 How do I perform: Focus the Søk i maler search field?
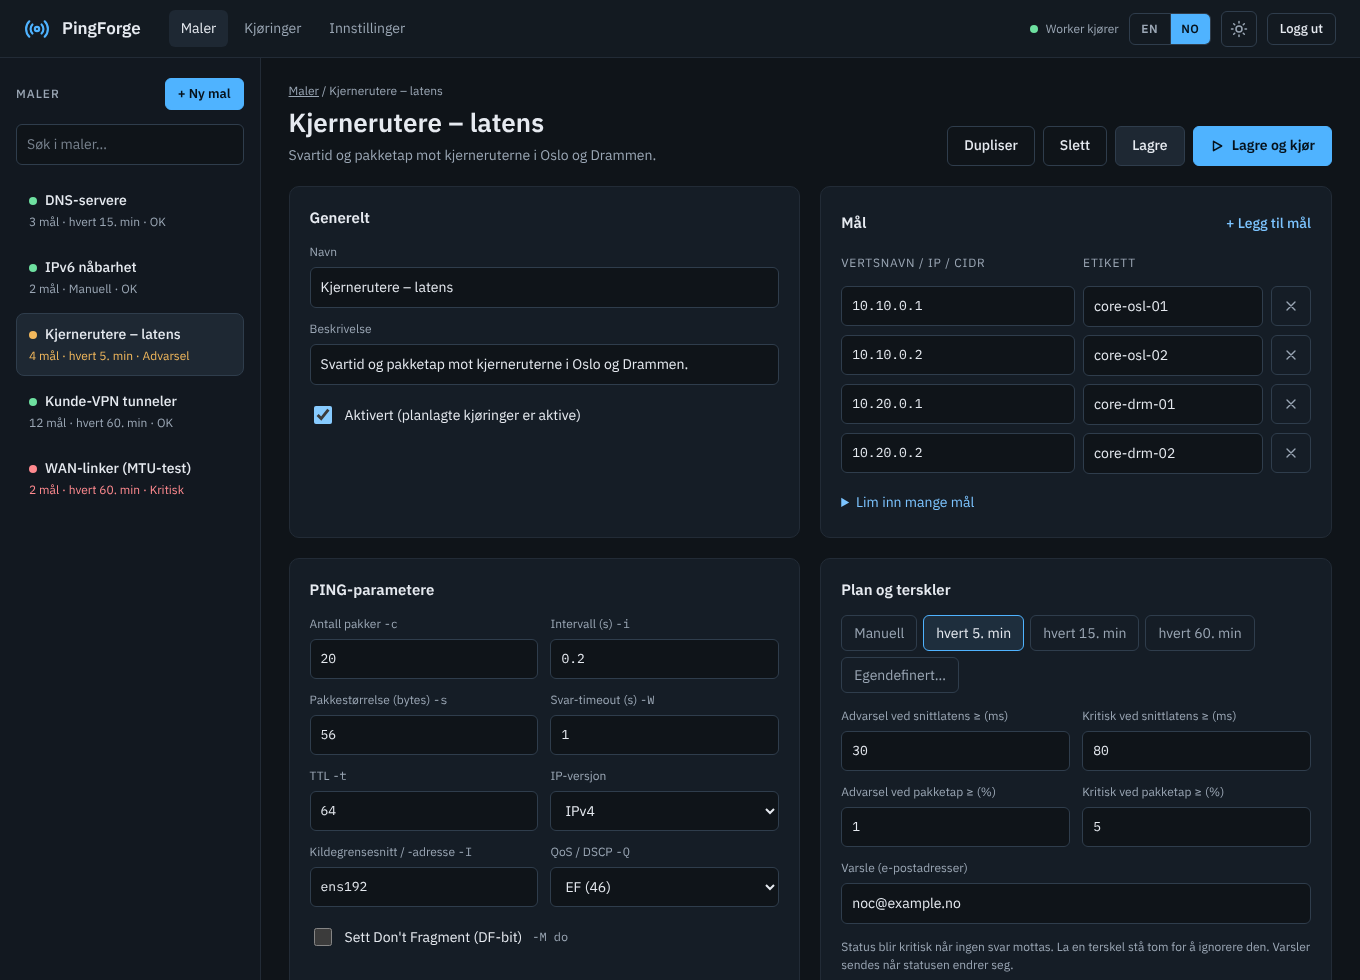click(x=130, y=144)
